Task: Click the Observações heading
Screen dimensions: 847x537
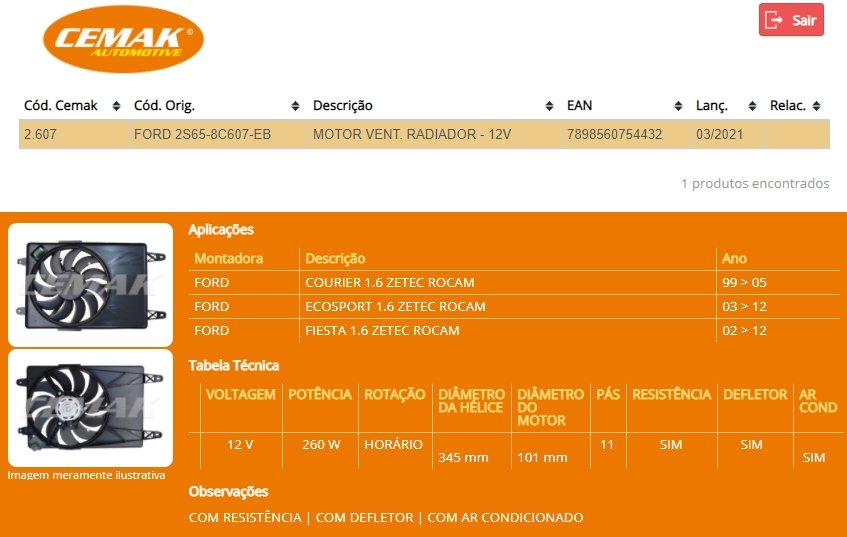Action: pyautogui.click(x=228, y=492)
